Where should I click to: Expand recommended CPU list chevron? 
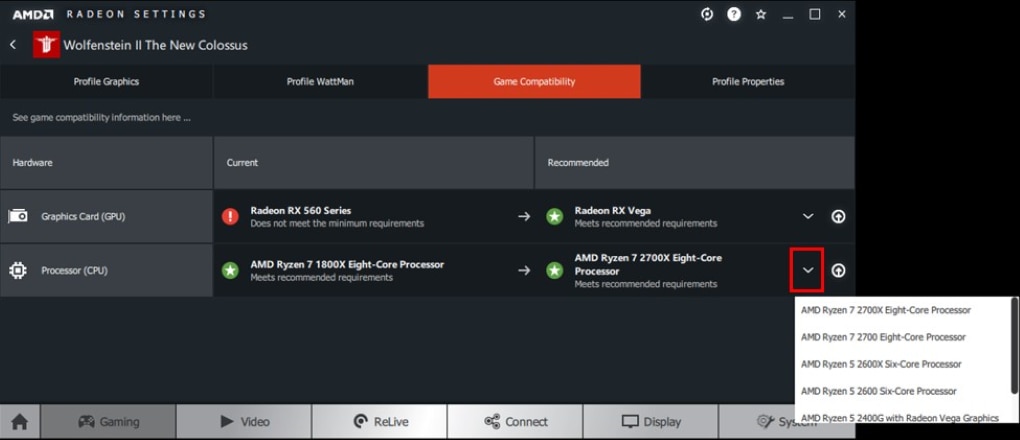[808, 270]
